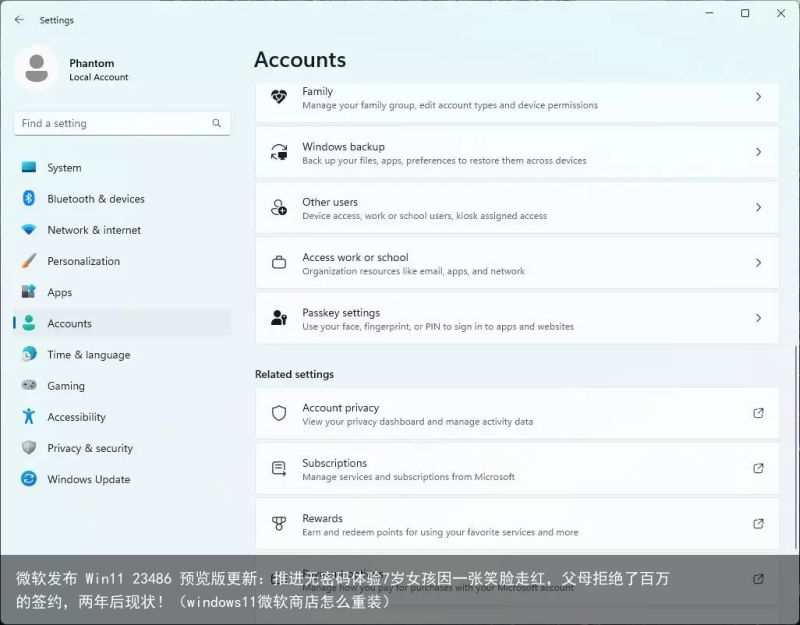The height and width of the screenshot is (625, 800).
Task: Expand the Family chevron
Action: click(759, 97)
